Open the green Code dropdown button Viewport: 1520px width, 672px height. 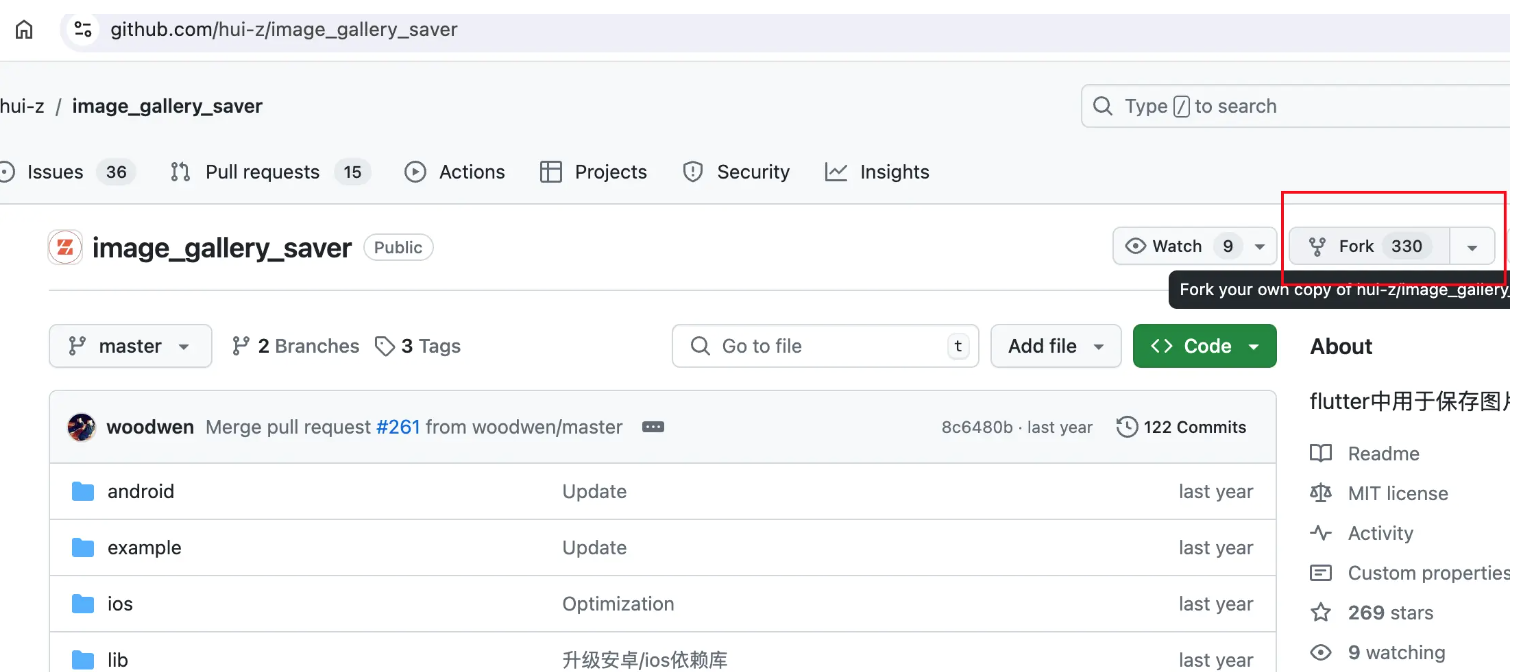pyautogui.click(x=1204, y=346)
